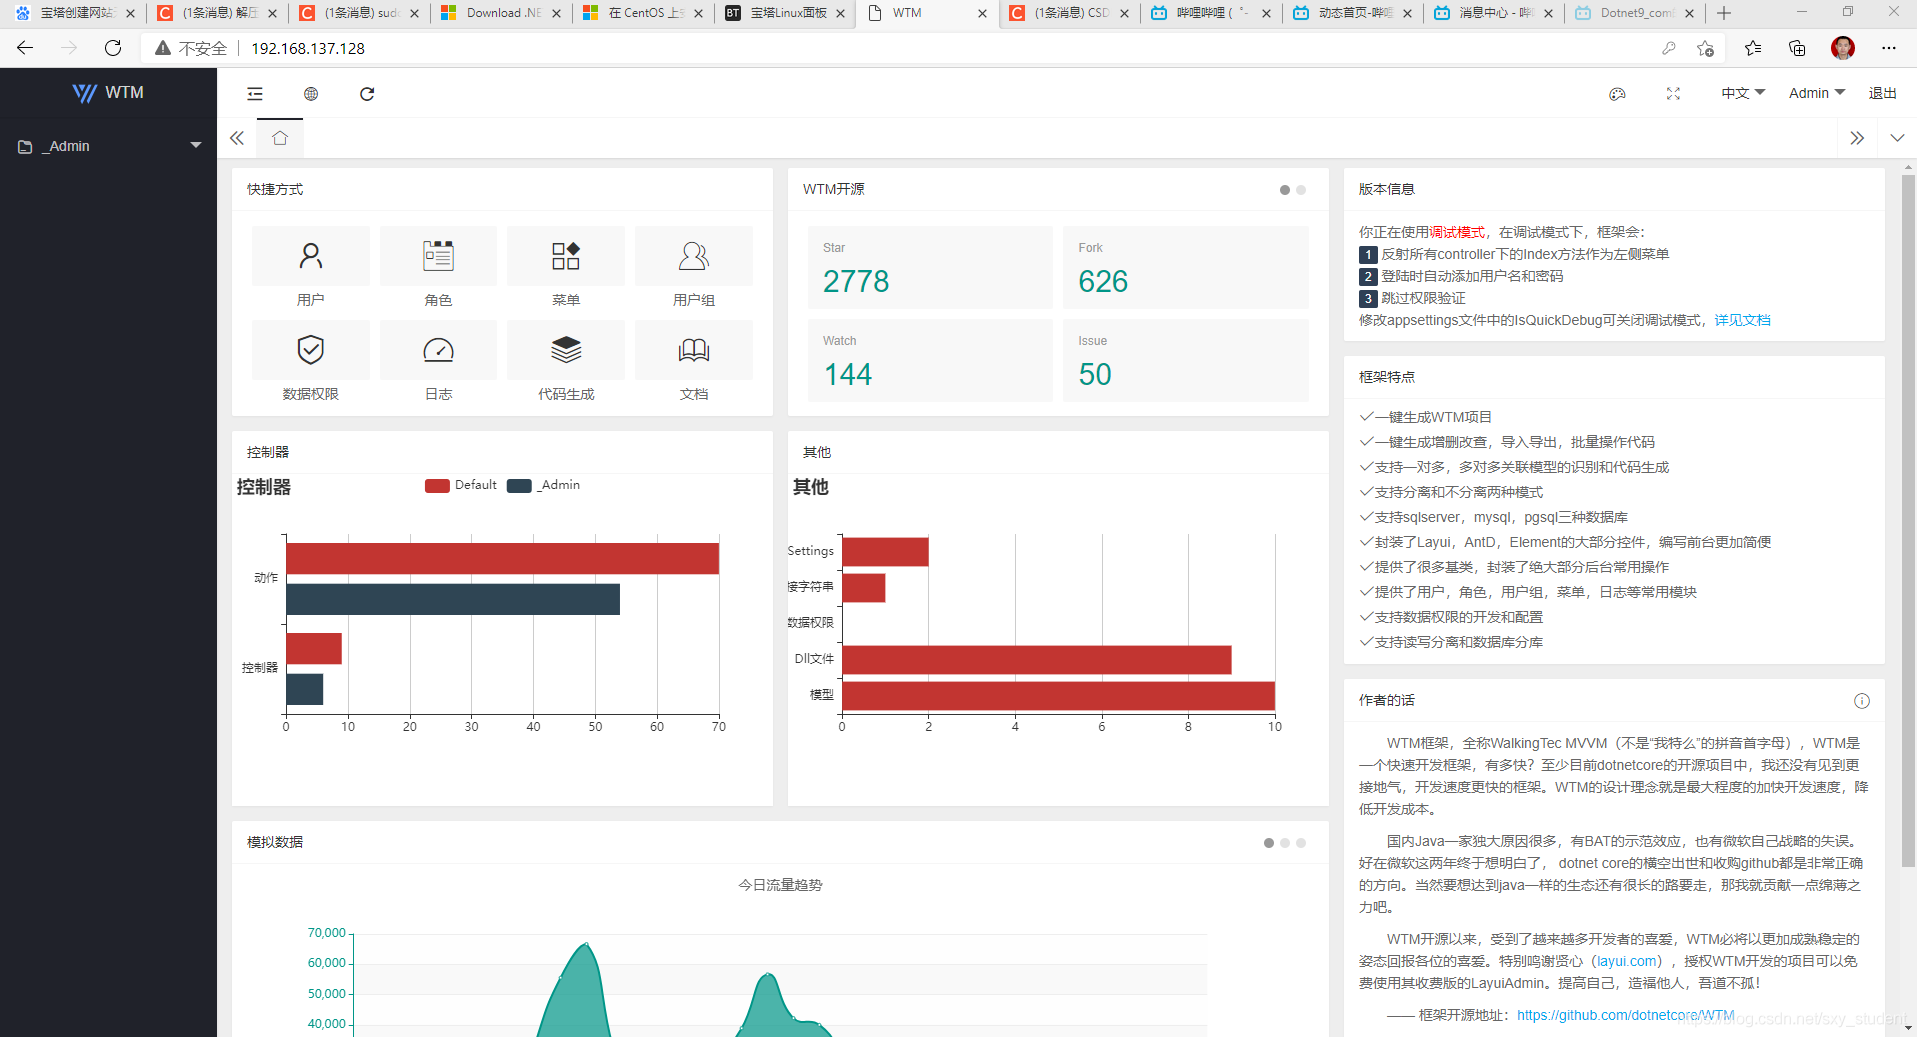The height and width of the screenshot is (1037, 1917).
Task: Open the theme palette icon
Action: point(1617,94)
